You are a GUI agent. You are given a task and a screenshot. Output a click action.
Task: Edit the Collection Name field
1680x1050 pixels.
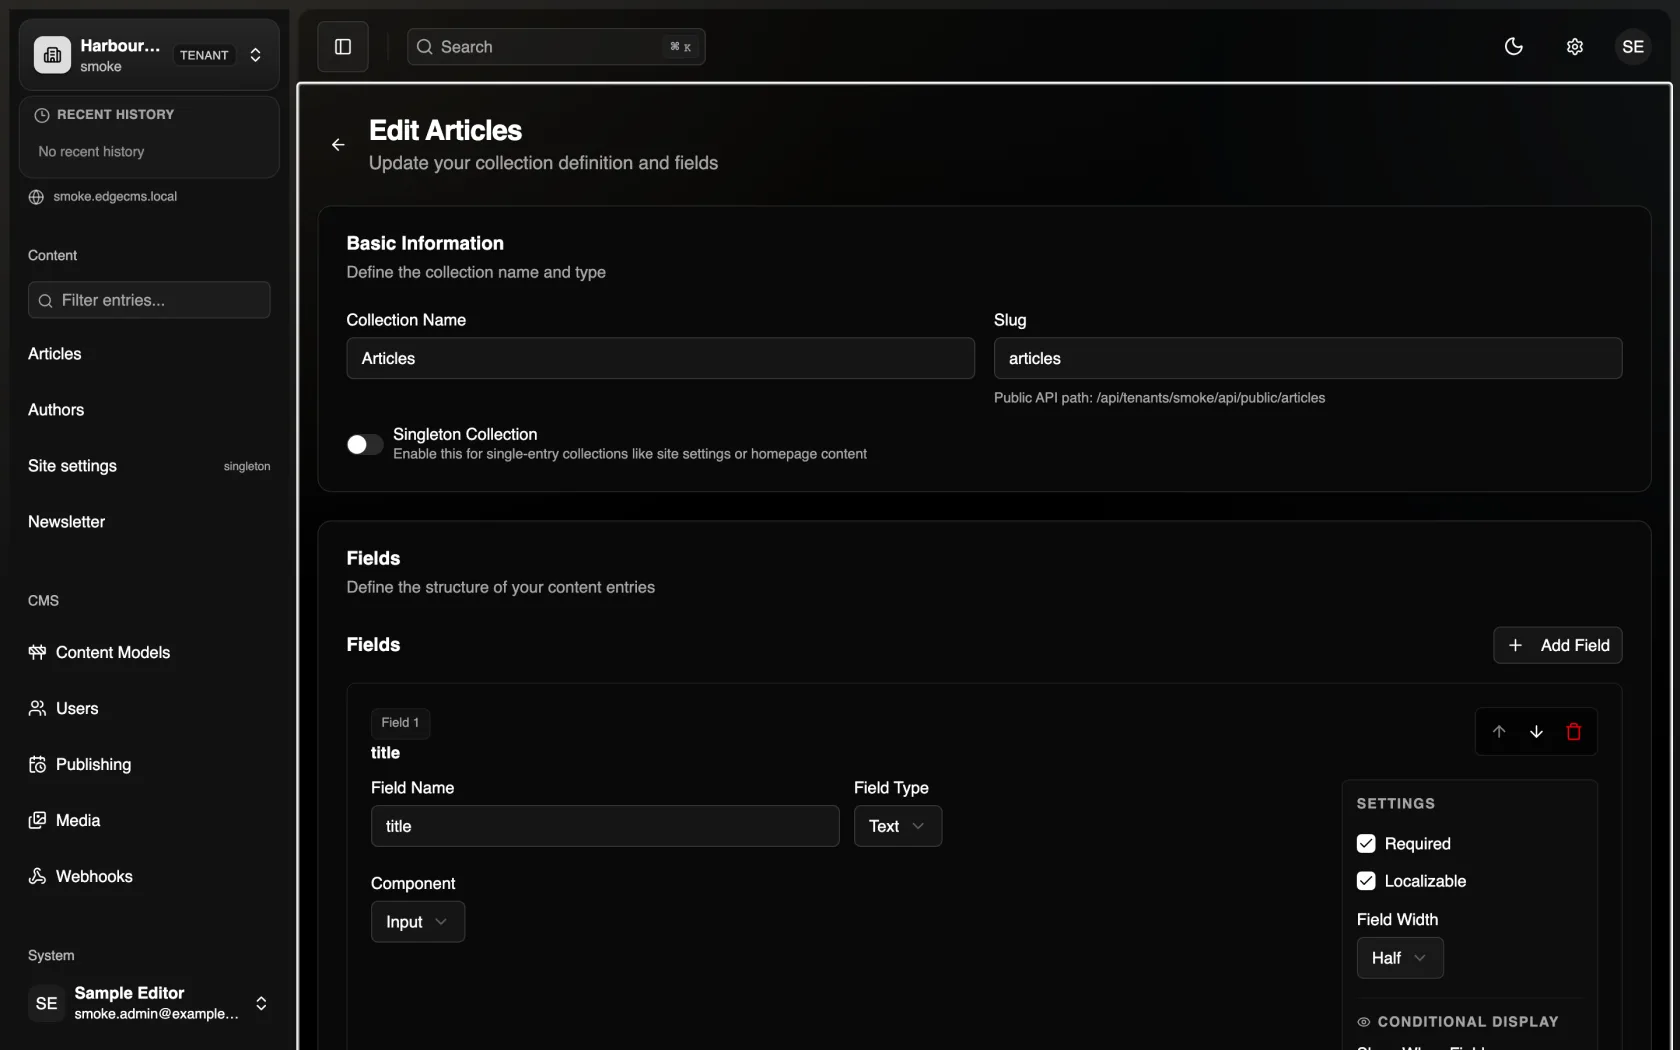[660, 358]
